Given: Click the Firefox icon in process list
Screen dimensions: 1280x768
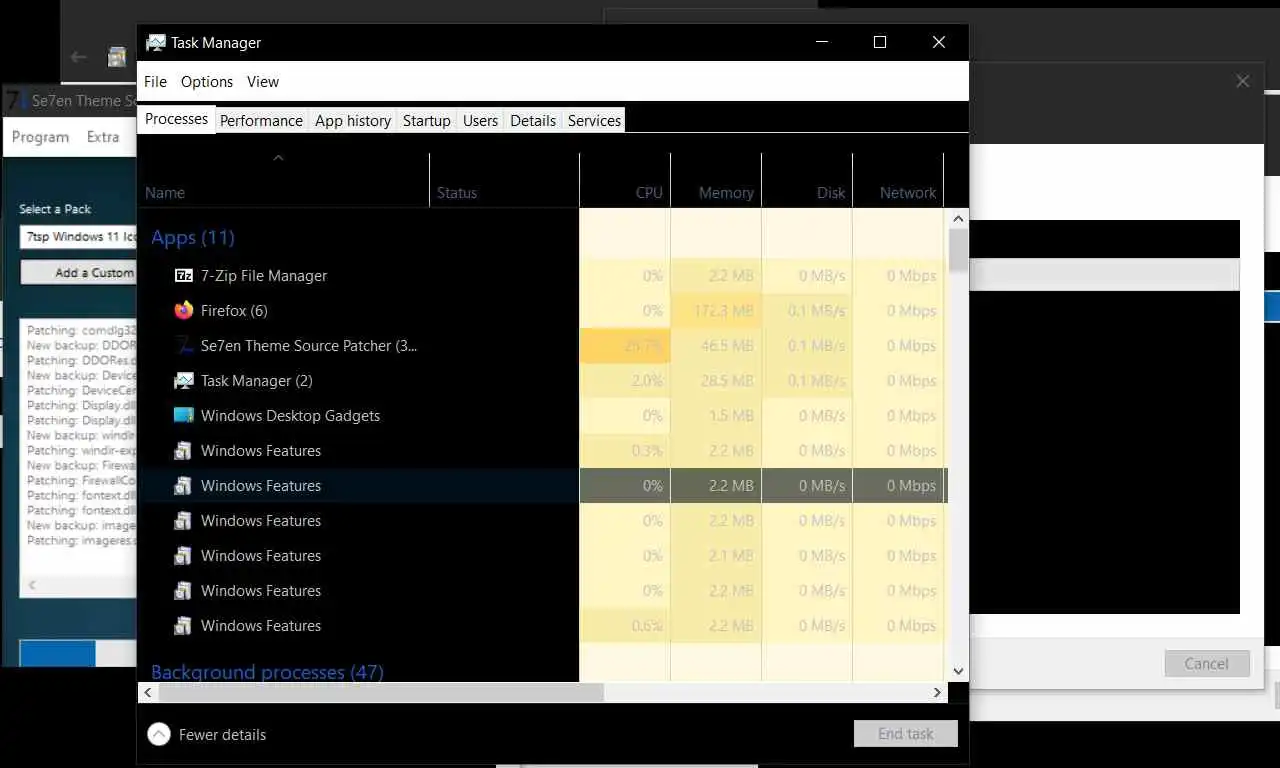Looking at the screenshot, I should pos(183,311).
